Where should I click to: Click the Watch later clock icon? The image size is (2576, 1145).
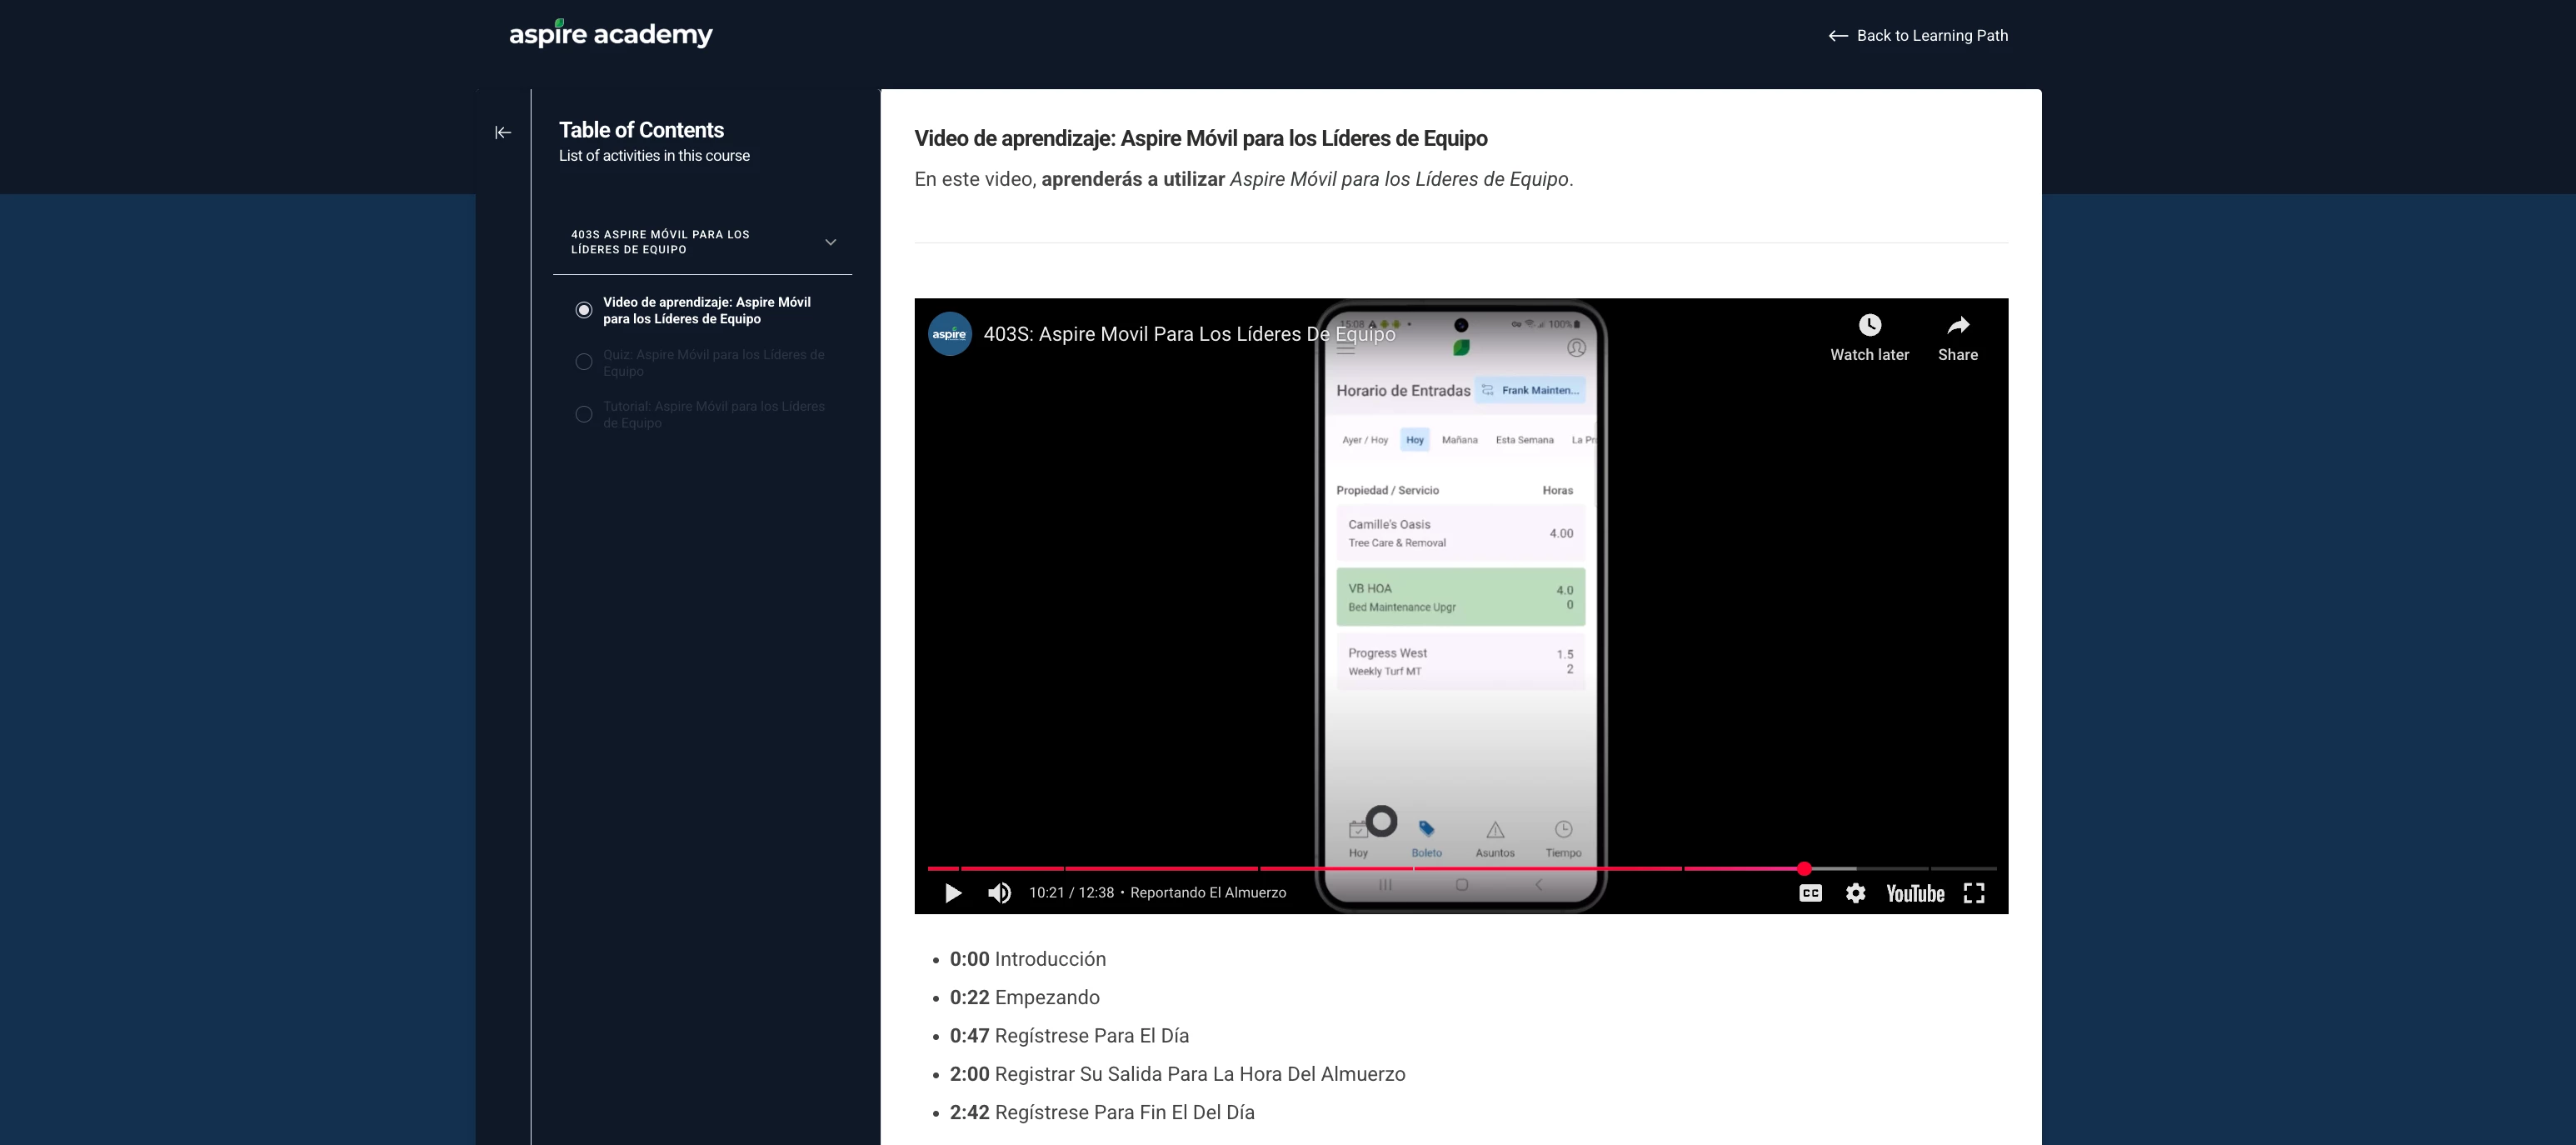(x=1869, y=326)
